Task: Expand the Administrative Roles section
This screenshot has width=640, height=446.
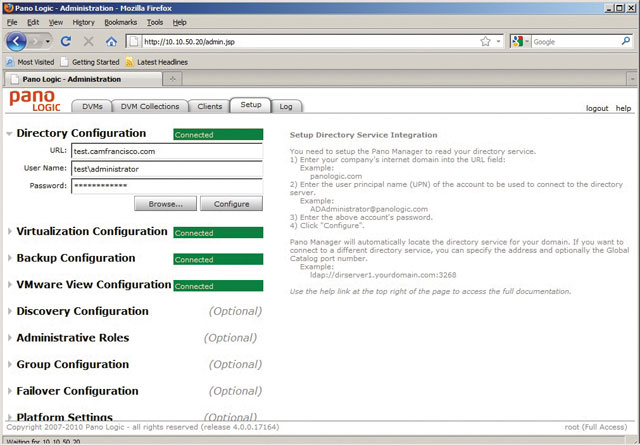Action: [9, 337]
